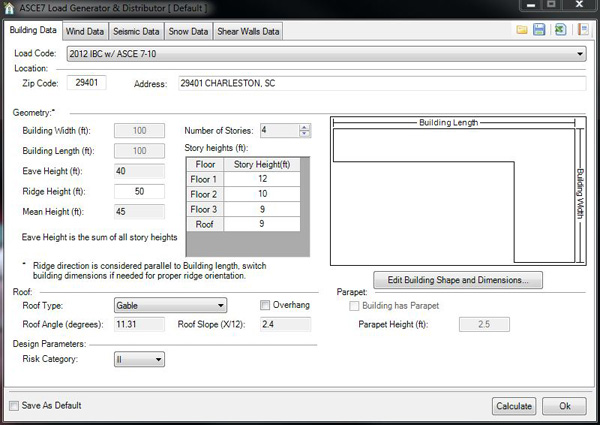Open the Snow Data tab
Screen dimensions: 600x425
pos(188,31)
